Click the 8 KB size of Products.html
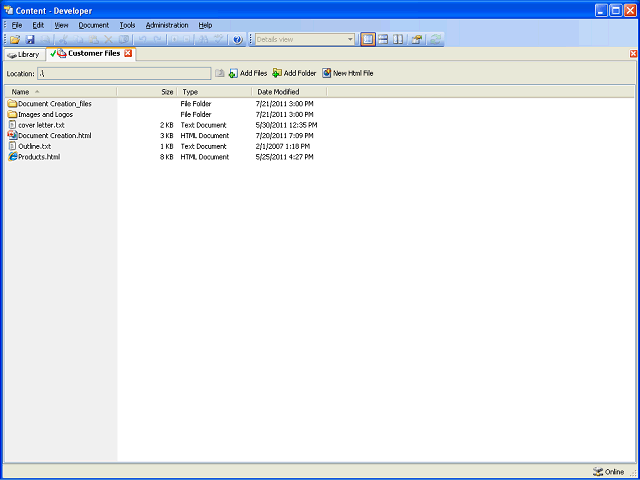 (167, 157)
